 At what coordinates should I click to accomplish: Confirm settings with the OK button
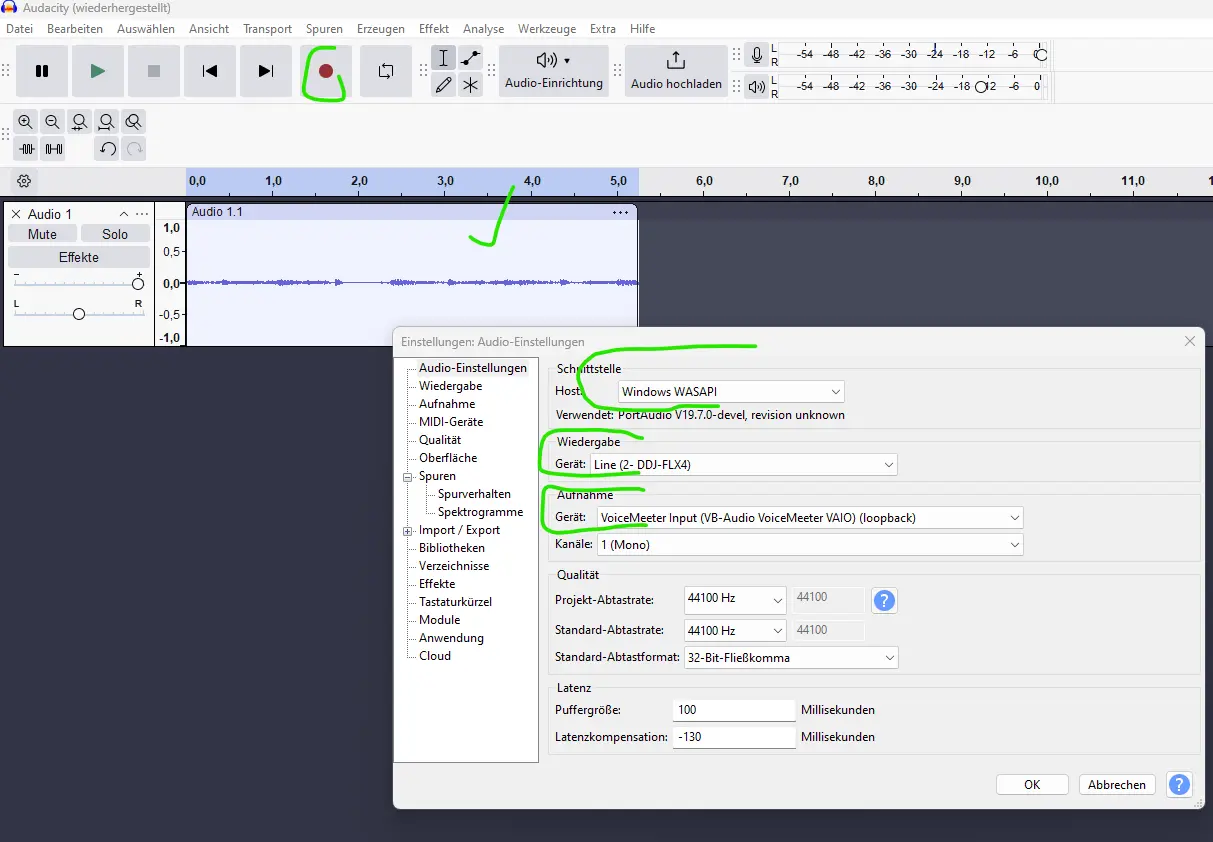point(1031,784)
